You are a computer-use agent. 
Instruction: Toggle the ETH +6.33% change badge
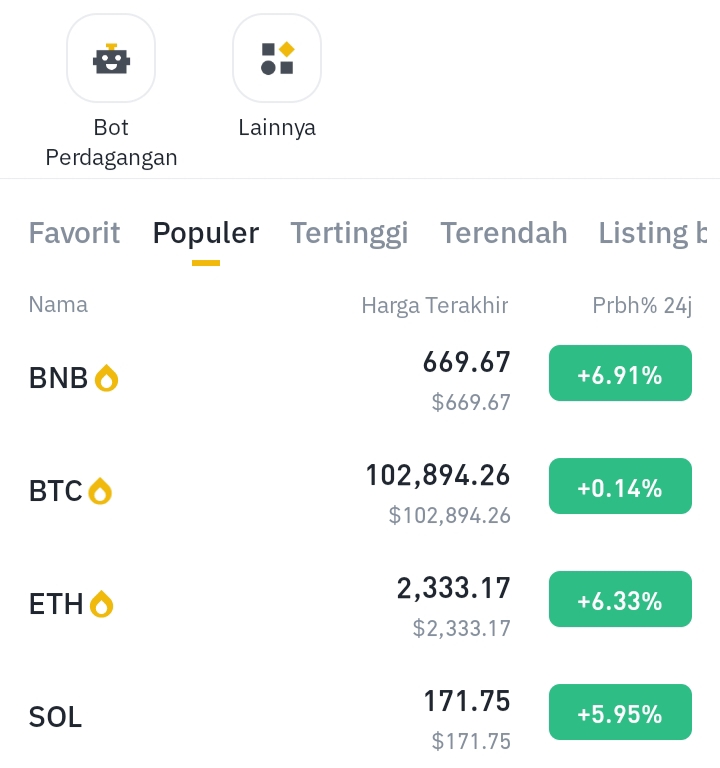pyautogui.click(x=620, y=599)
